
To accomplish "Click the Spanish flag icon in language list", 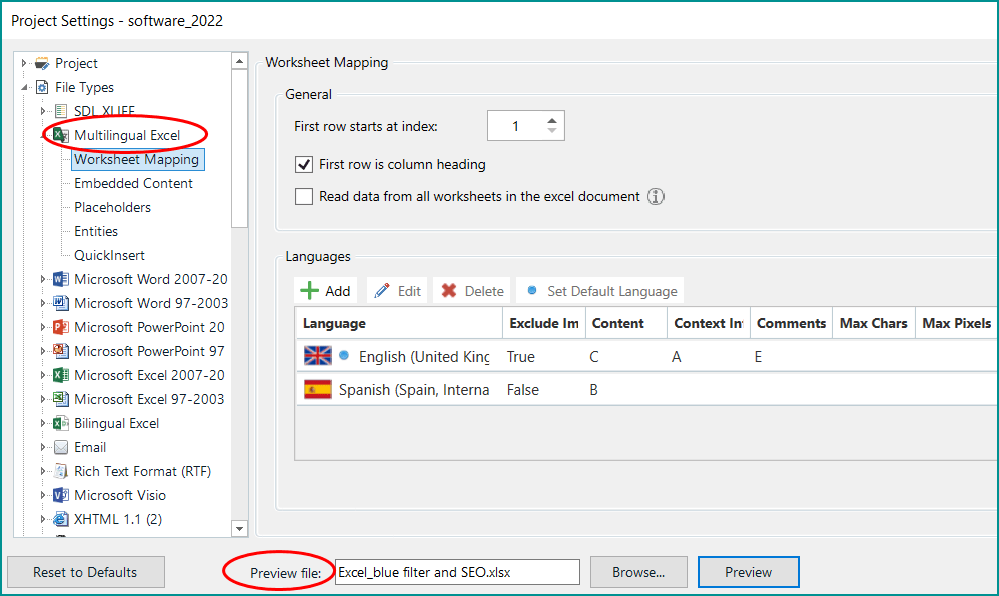I will coord(317,390).
